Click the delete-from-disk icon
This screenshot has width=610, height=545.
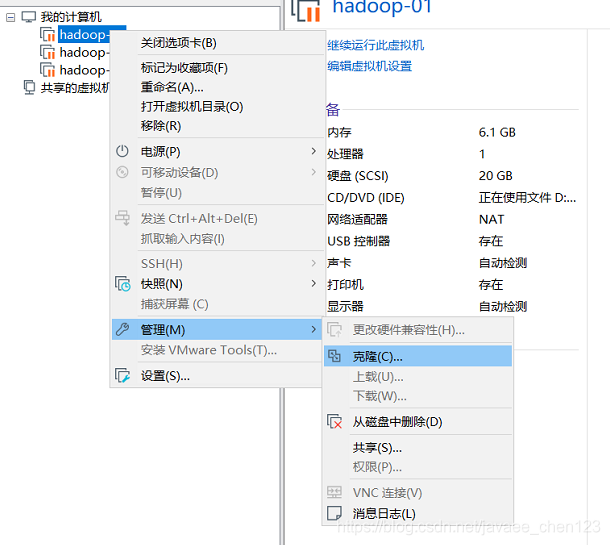point(335,422)
